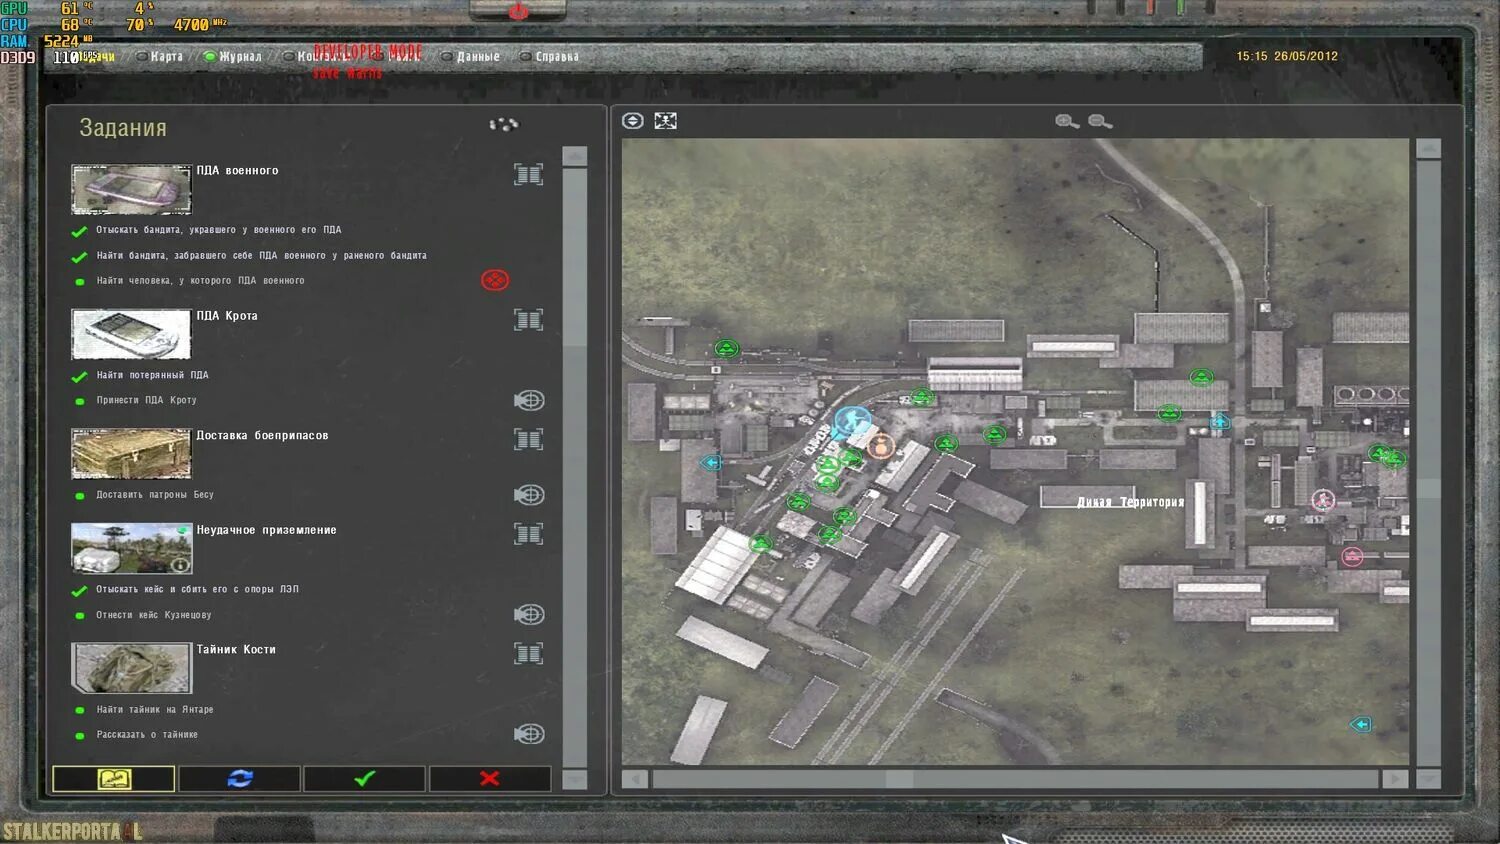Click the red power button at top
1500x844 pixels.
coord(518,11)
